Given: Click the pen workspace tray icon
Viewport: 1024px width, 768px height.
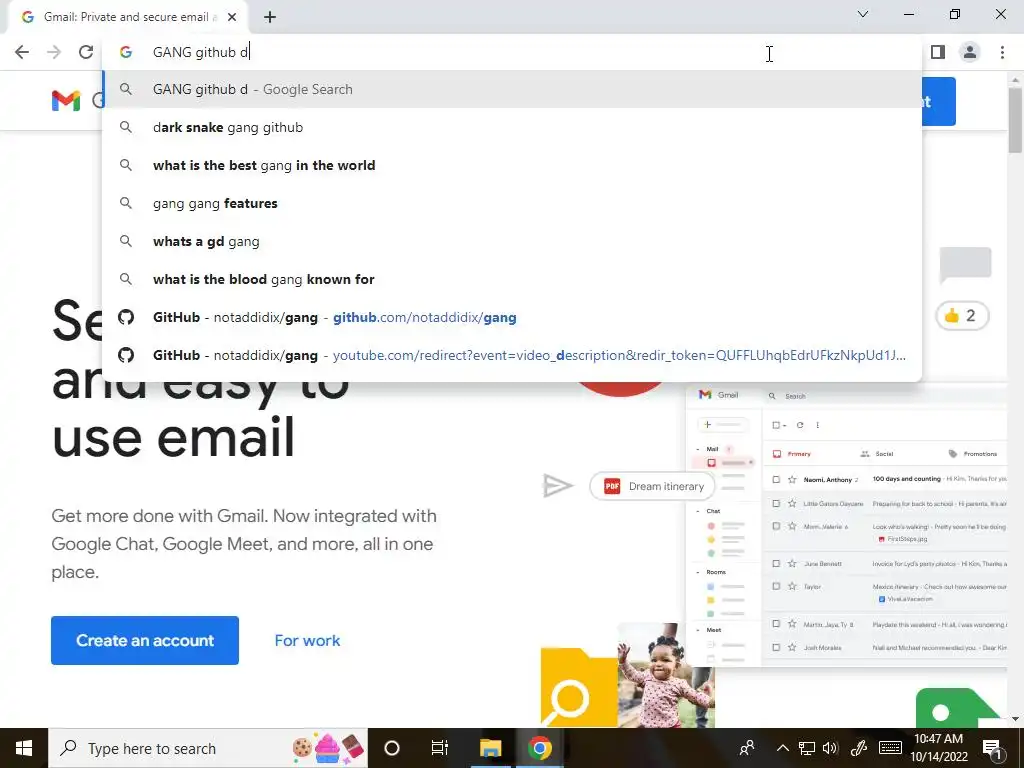Looking at the screenshot, I should pos(859,748).
